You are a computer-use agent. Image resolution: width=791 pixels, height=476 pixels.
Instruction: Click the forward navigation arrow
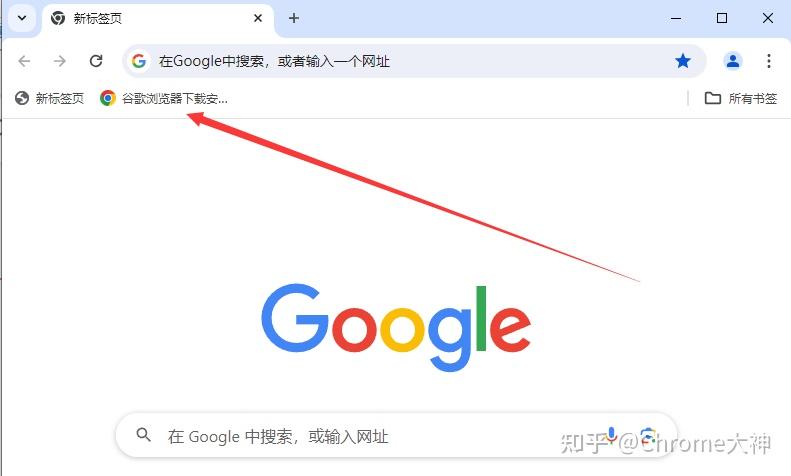(x=60, y=61)
